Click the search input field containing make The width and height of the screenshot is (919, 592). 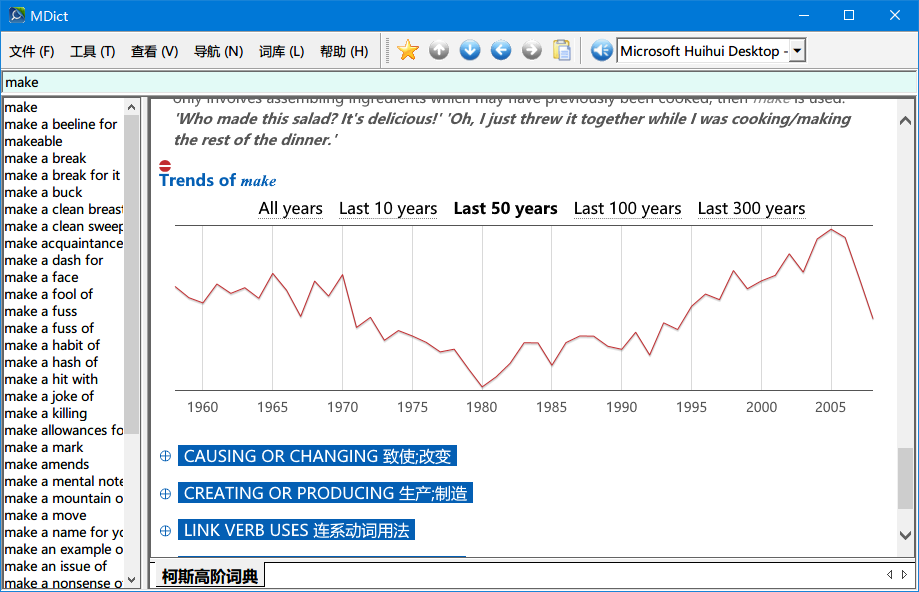coord(459,83)
